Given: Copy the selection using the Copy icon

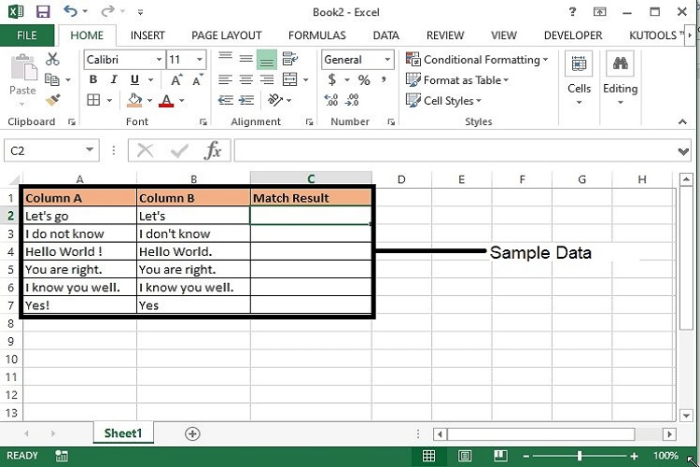Looking at the screenshot, I should coord(52,79).
